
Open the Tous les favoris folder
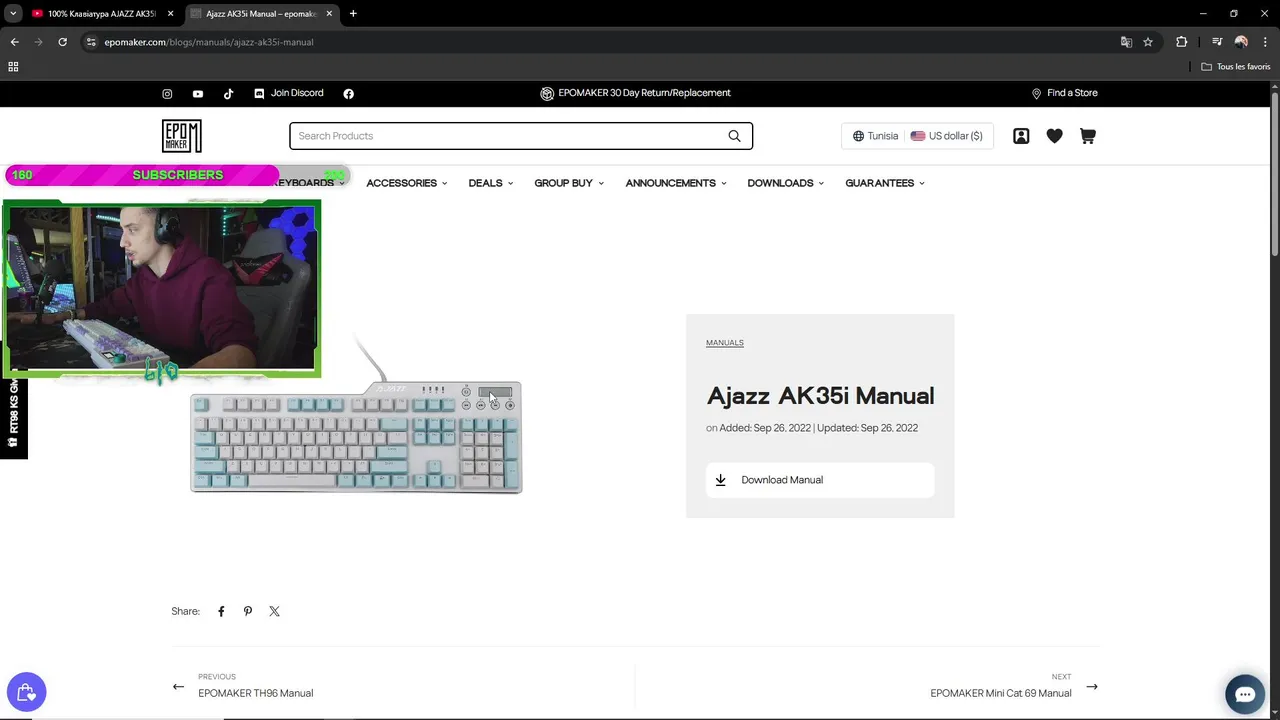1236,67
